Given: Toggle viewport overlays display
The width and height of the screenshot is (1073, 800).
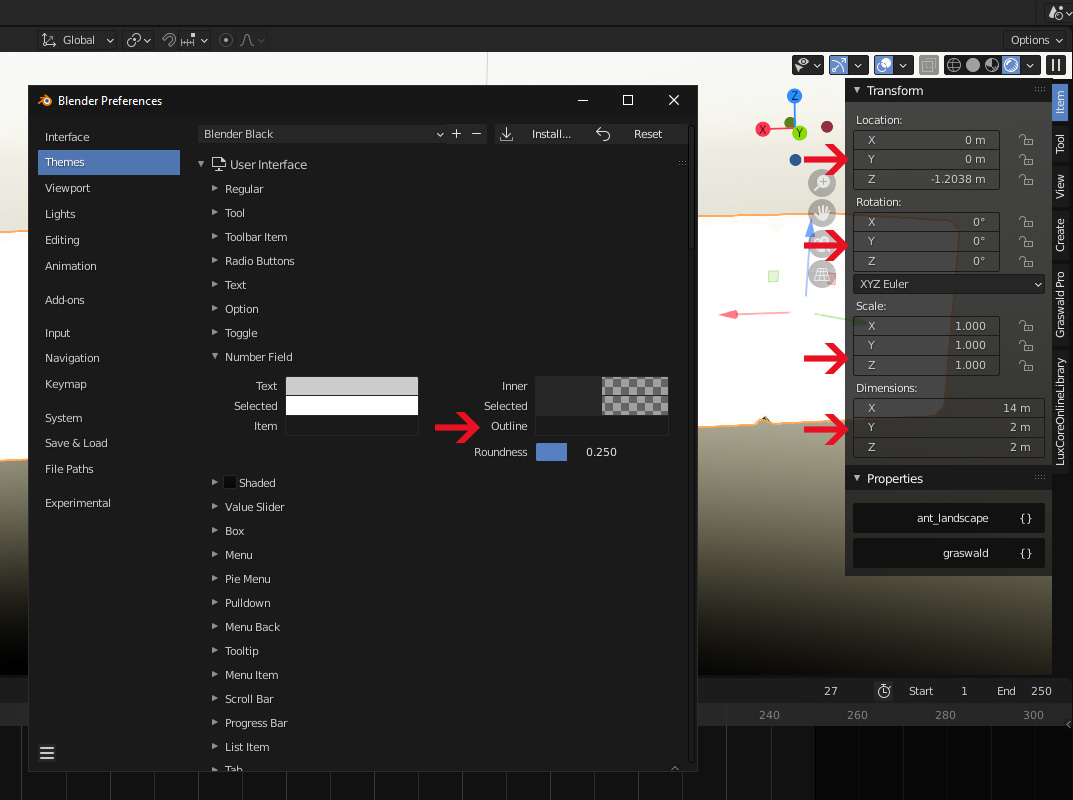Looking at the screenshot, I should (x=884, y=65).
